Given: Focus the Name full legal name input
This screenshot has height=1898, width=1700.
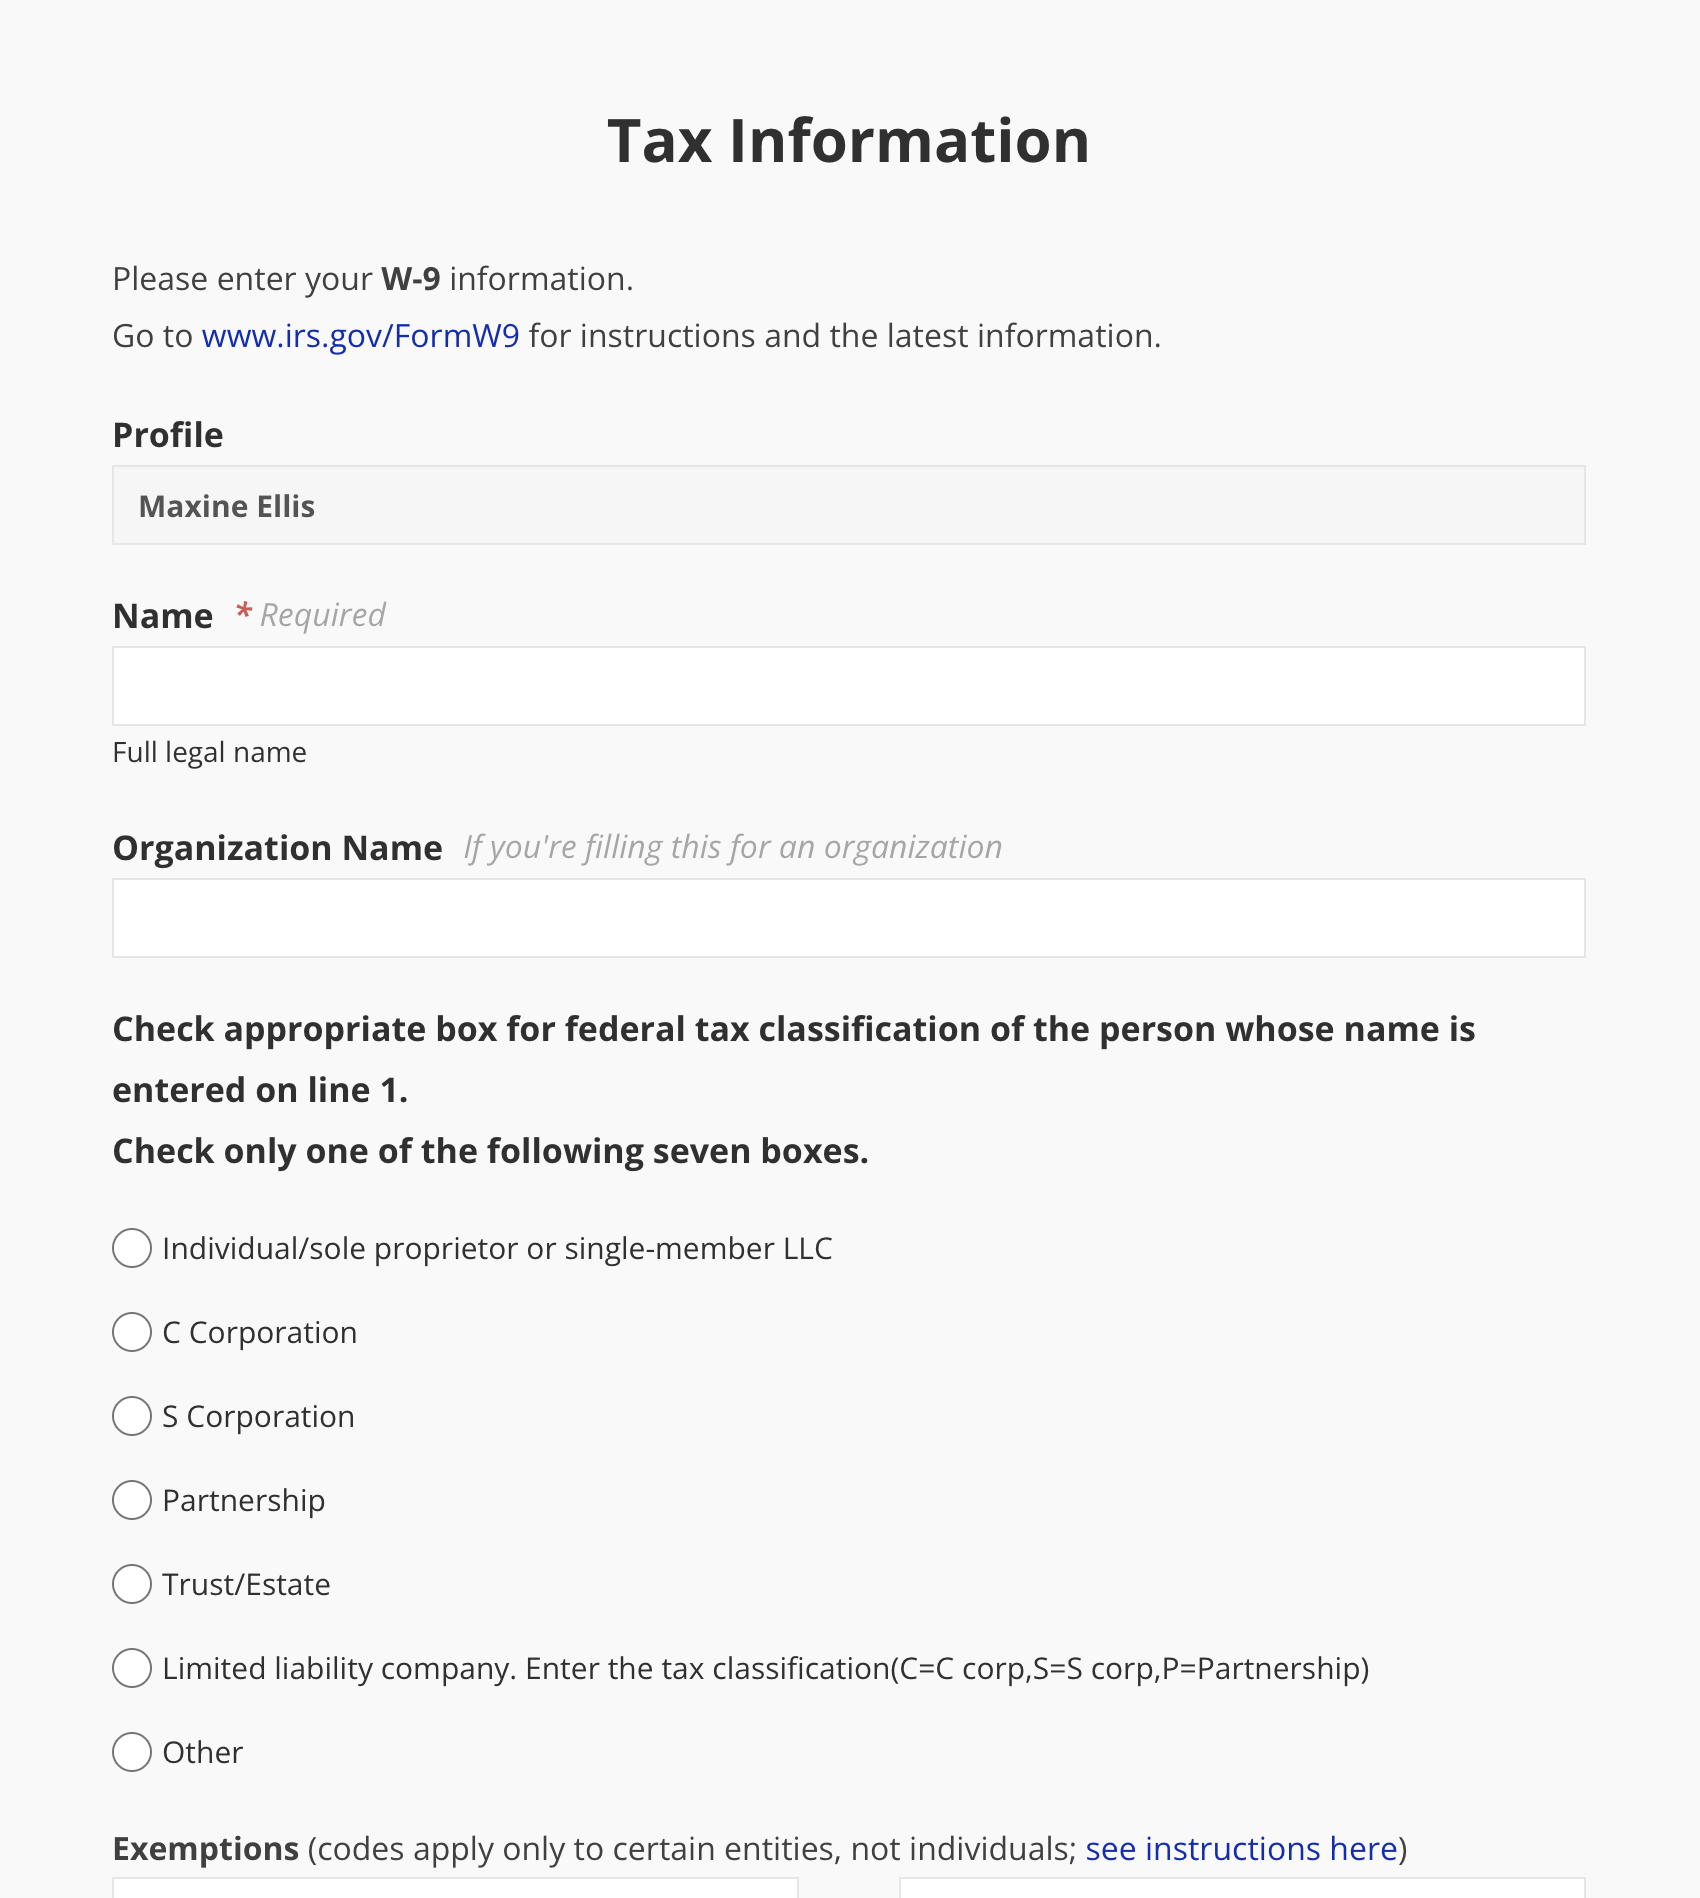Looking at the screenshot, I should click(848, 686).
